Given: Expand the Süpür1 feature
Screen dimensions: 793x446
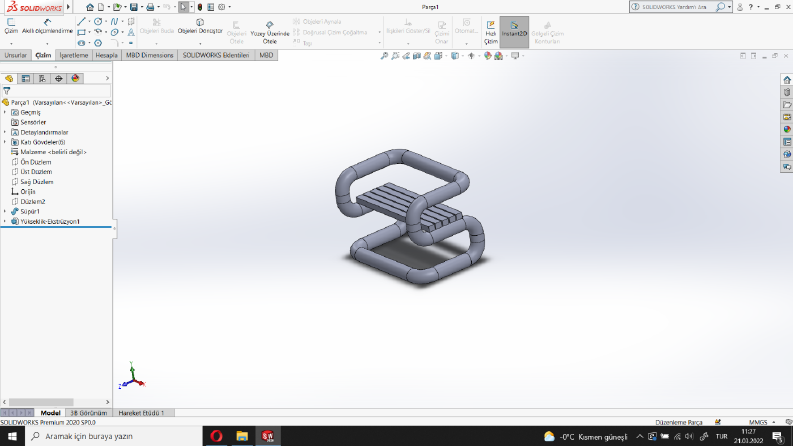Looking at the screenshot, I should [5, 211].
